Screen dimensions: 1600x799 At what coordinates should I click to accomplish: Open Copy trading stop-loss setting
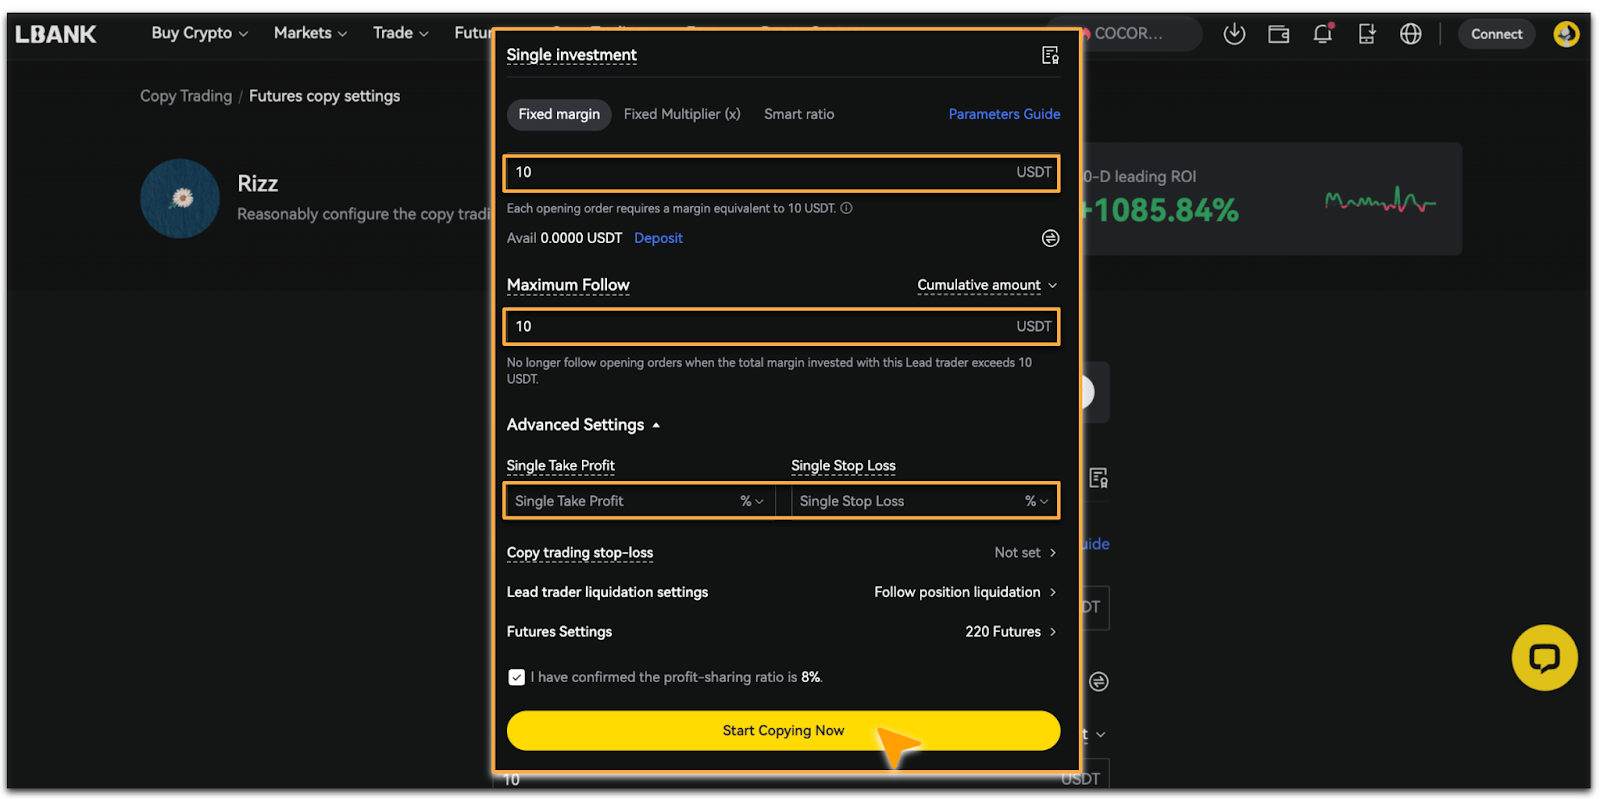click(x=782, y=552)
